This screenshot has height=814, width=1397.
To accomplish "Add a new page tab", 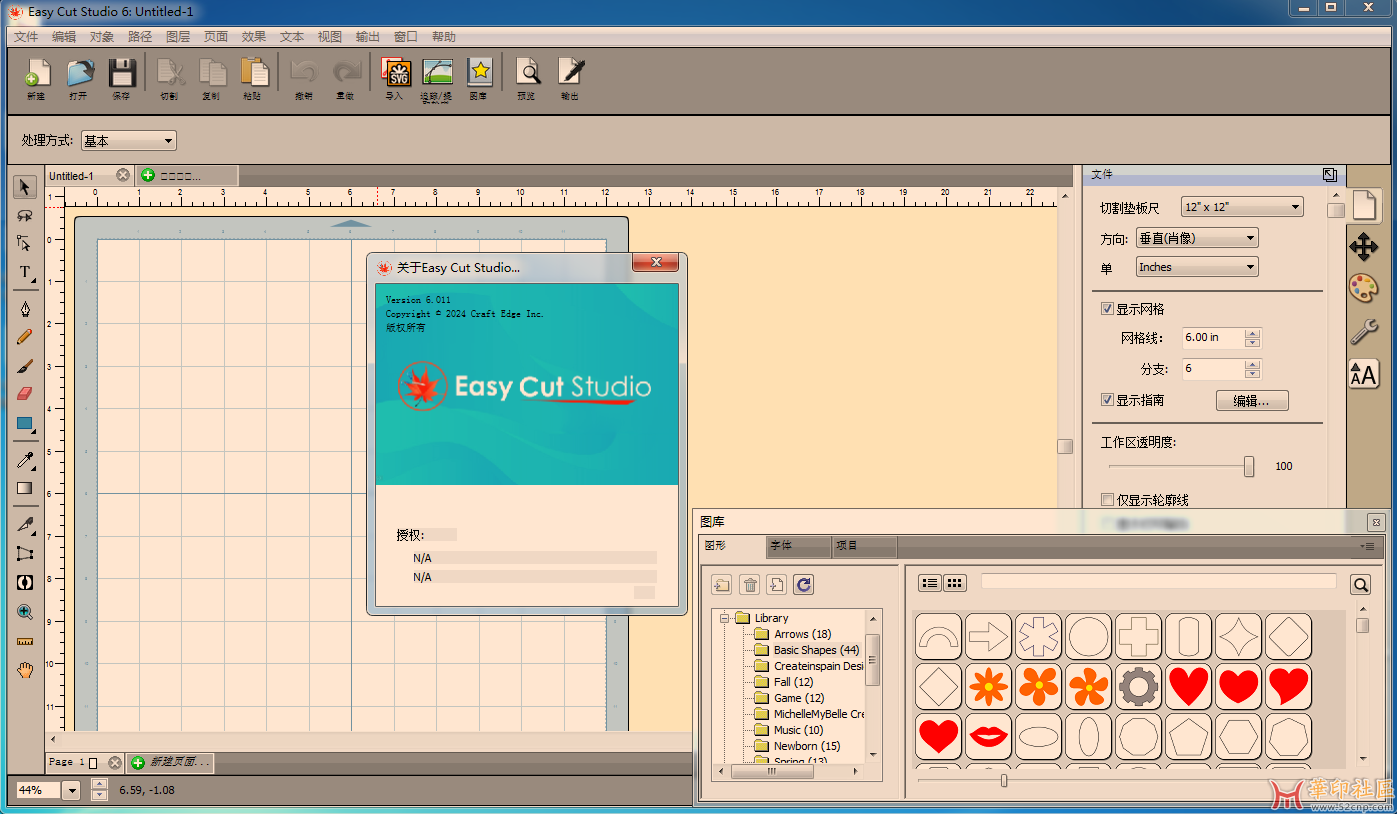I will coord(171,762).
